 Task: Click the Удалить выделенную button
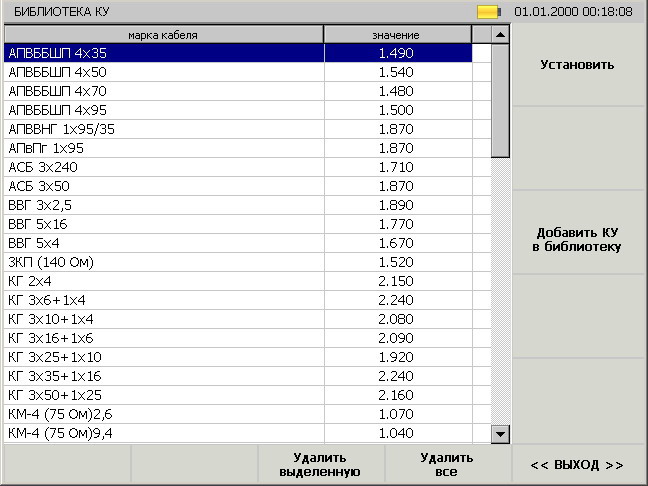pos(320,465)
